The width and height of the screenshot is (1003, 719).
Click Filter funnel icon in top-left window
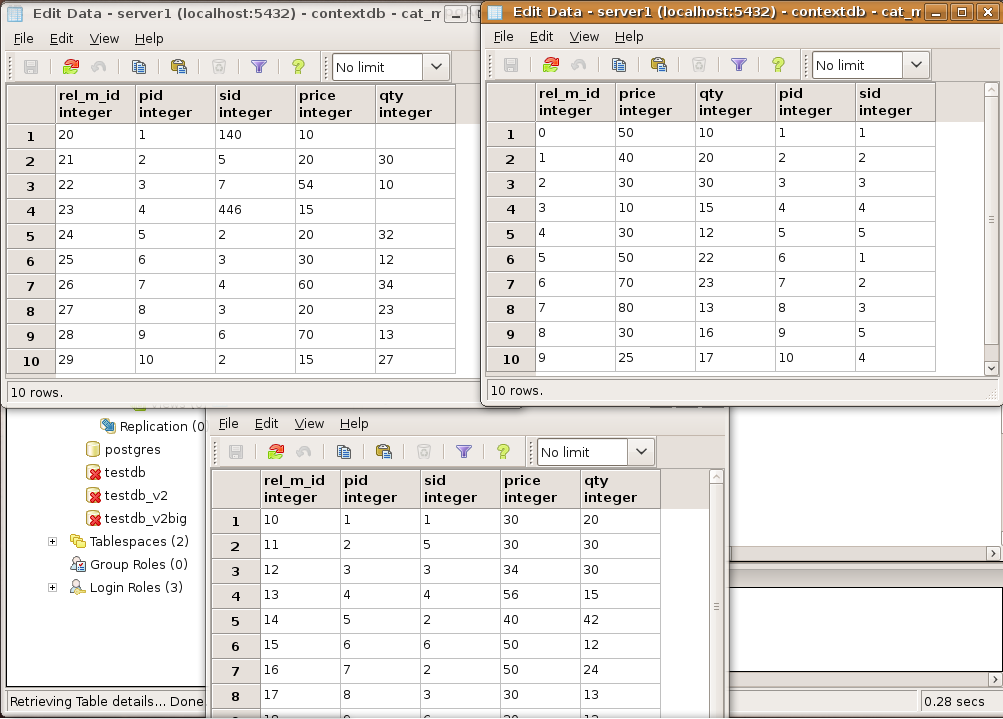(x=259, y=67)
